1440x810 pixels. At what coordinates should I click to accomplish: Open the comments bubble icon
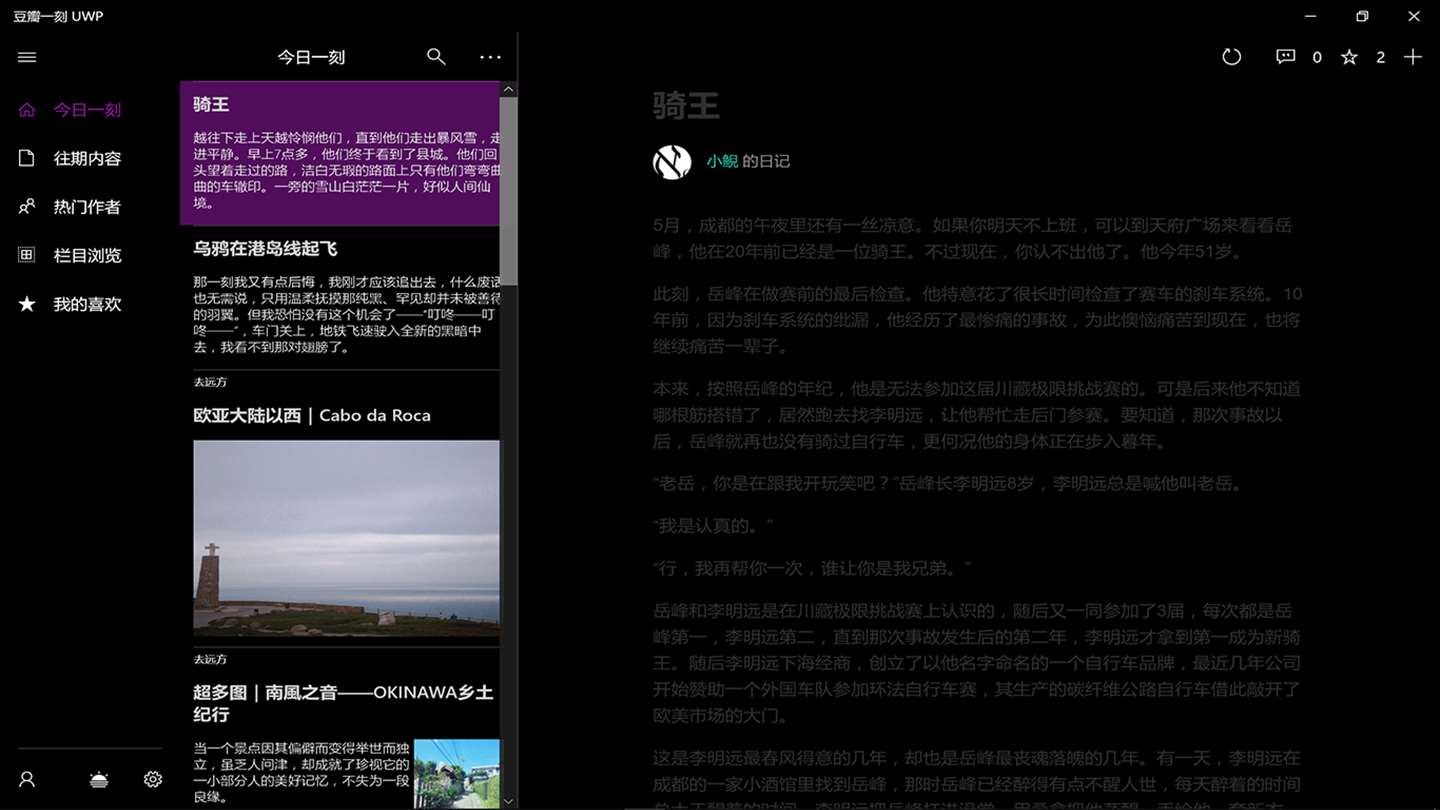(1286, 57)
